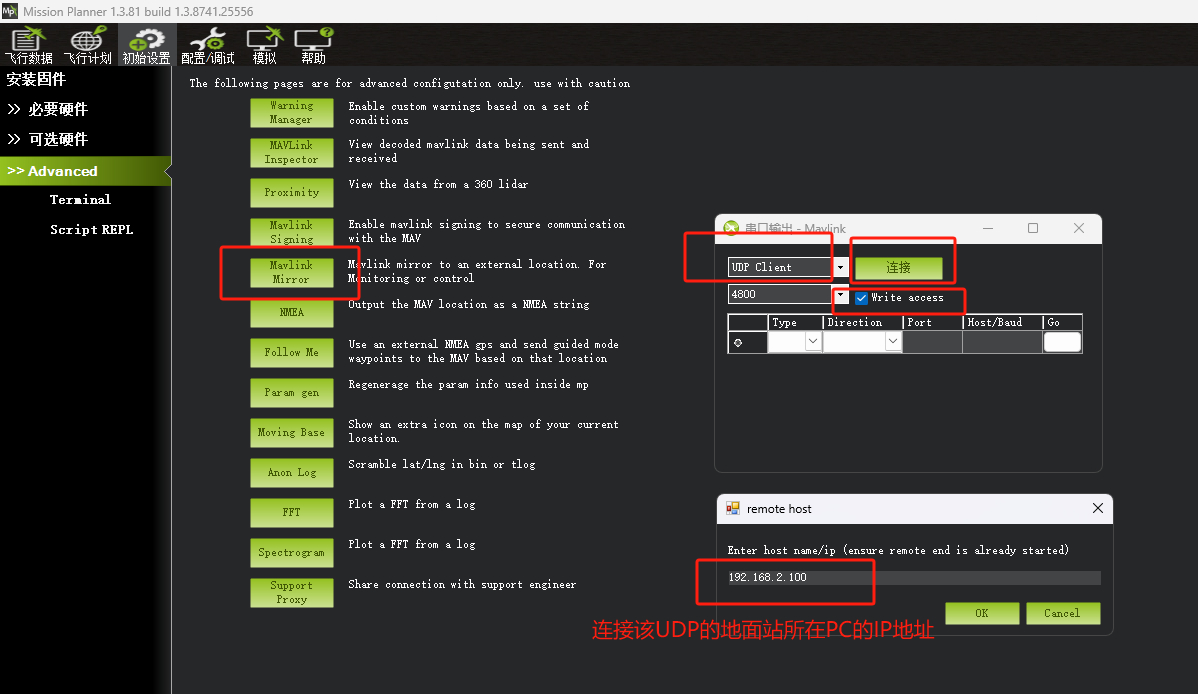Open the MAVLink Inspector
Image resolution: width=1198 pixels, height=694 pixels.
(291, 152)
